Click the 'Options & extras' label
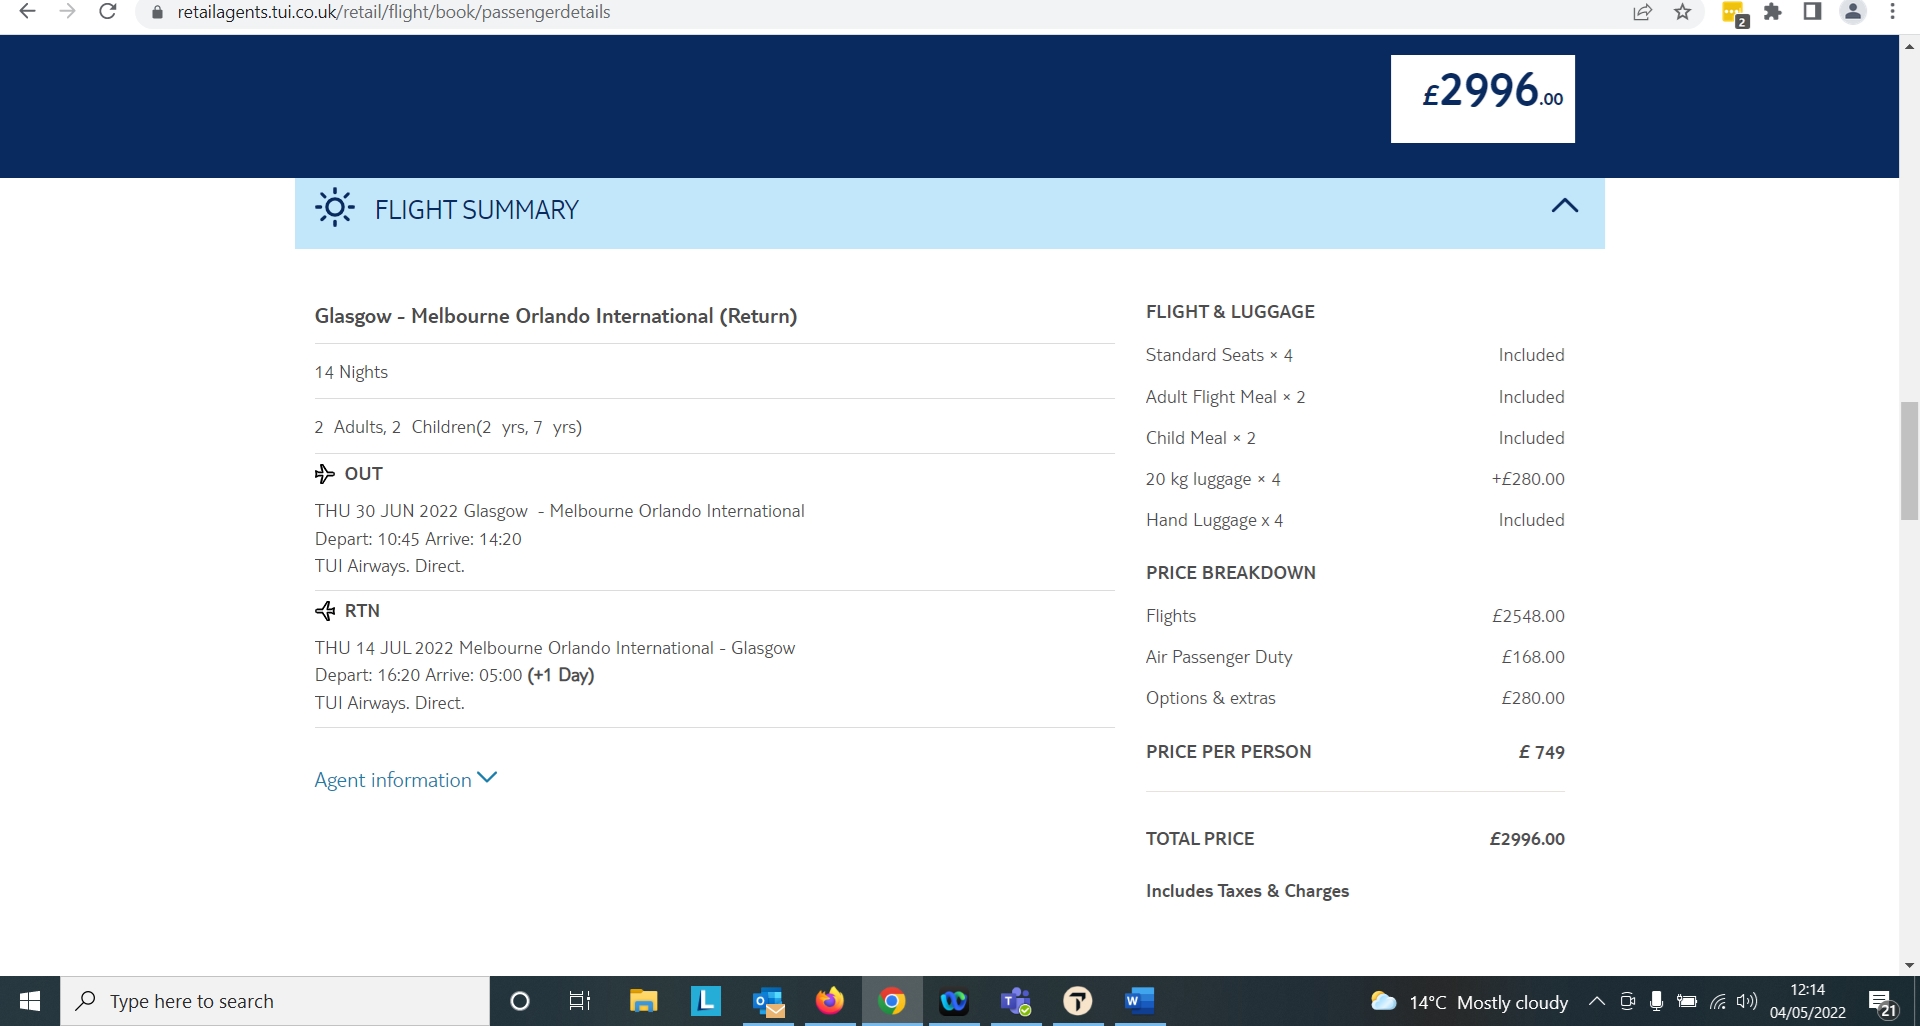This screenshot has height=1026, width=1920. pos(1211,698)
